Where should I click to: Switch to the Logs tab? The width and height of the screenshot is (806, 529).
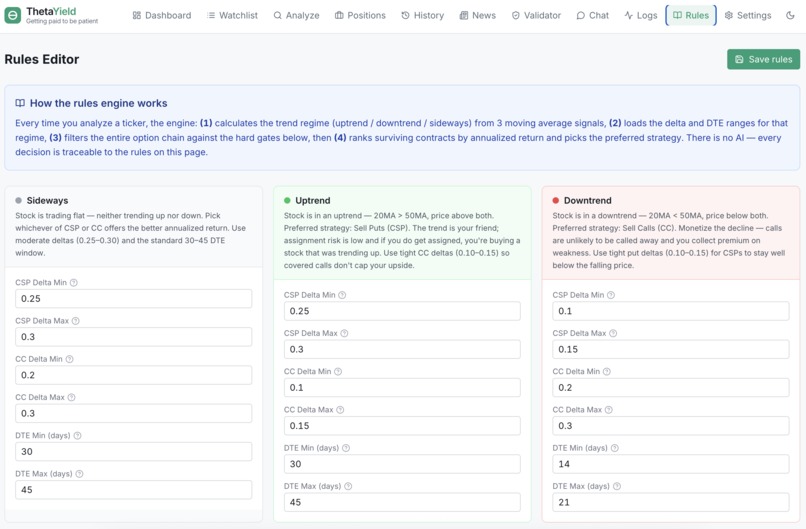click(640, 15)
